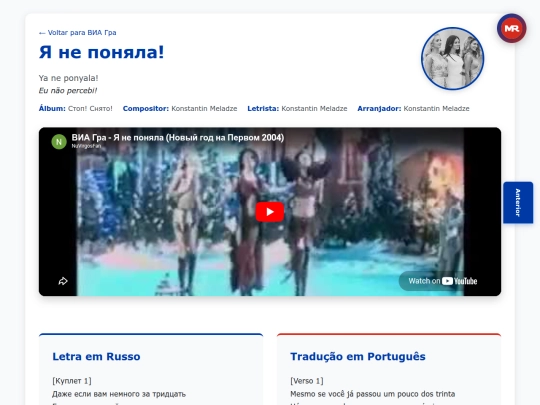The height and width of the screenshot is (405, 540).
Task: Click the Álbum value Стоп! Снято!
Action: coord(90,108)
